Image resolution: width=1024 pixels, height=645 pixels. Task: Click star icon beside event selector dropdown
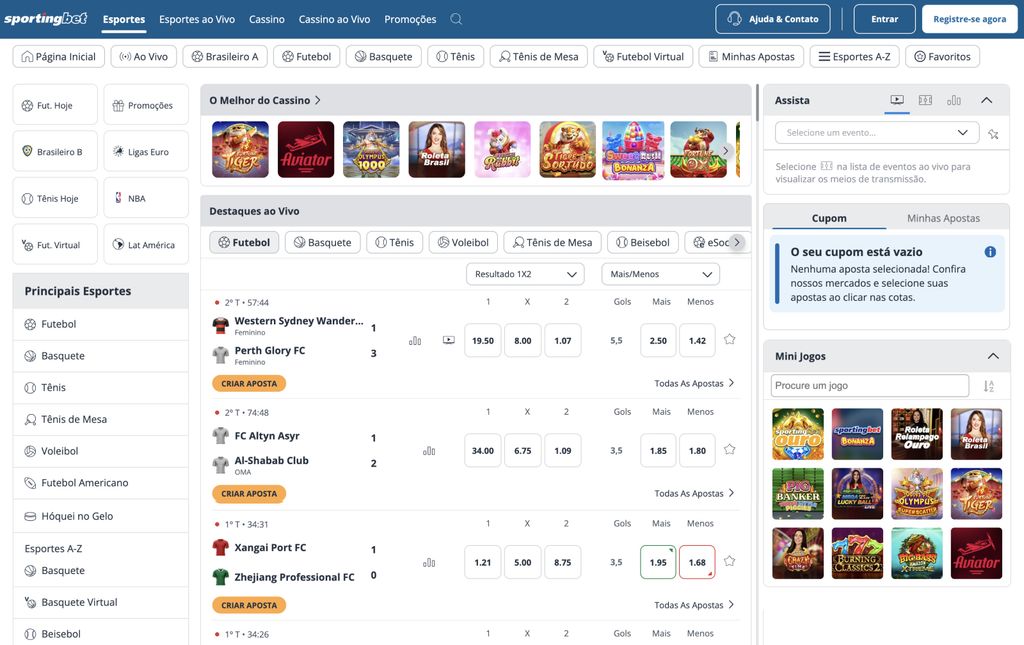tap(993, 133)
